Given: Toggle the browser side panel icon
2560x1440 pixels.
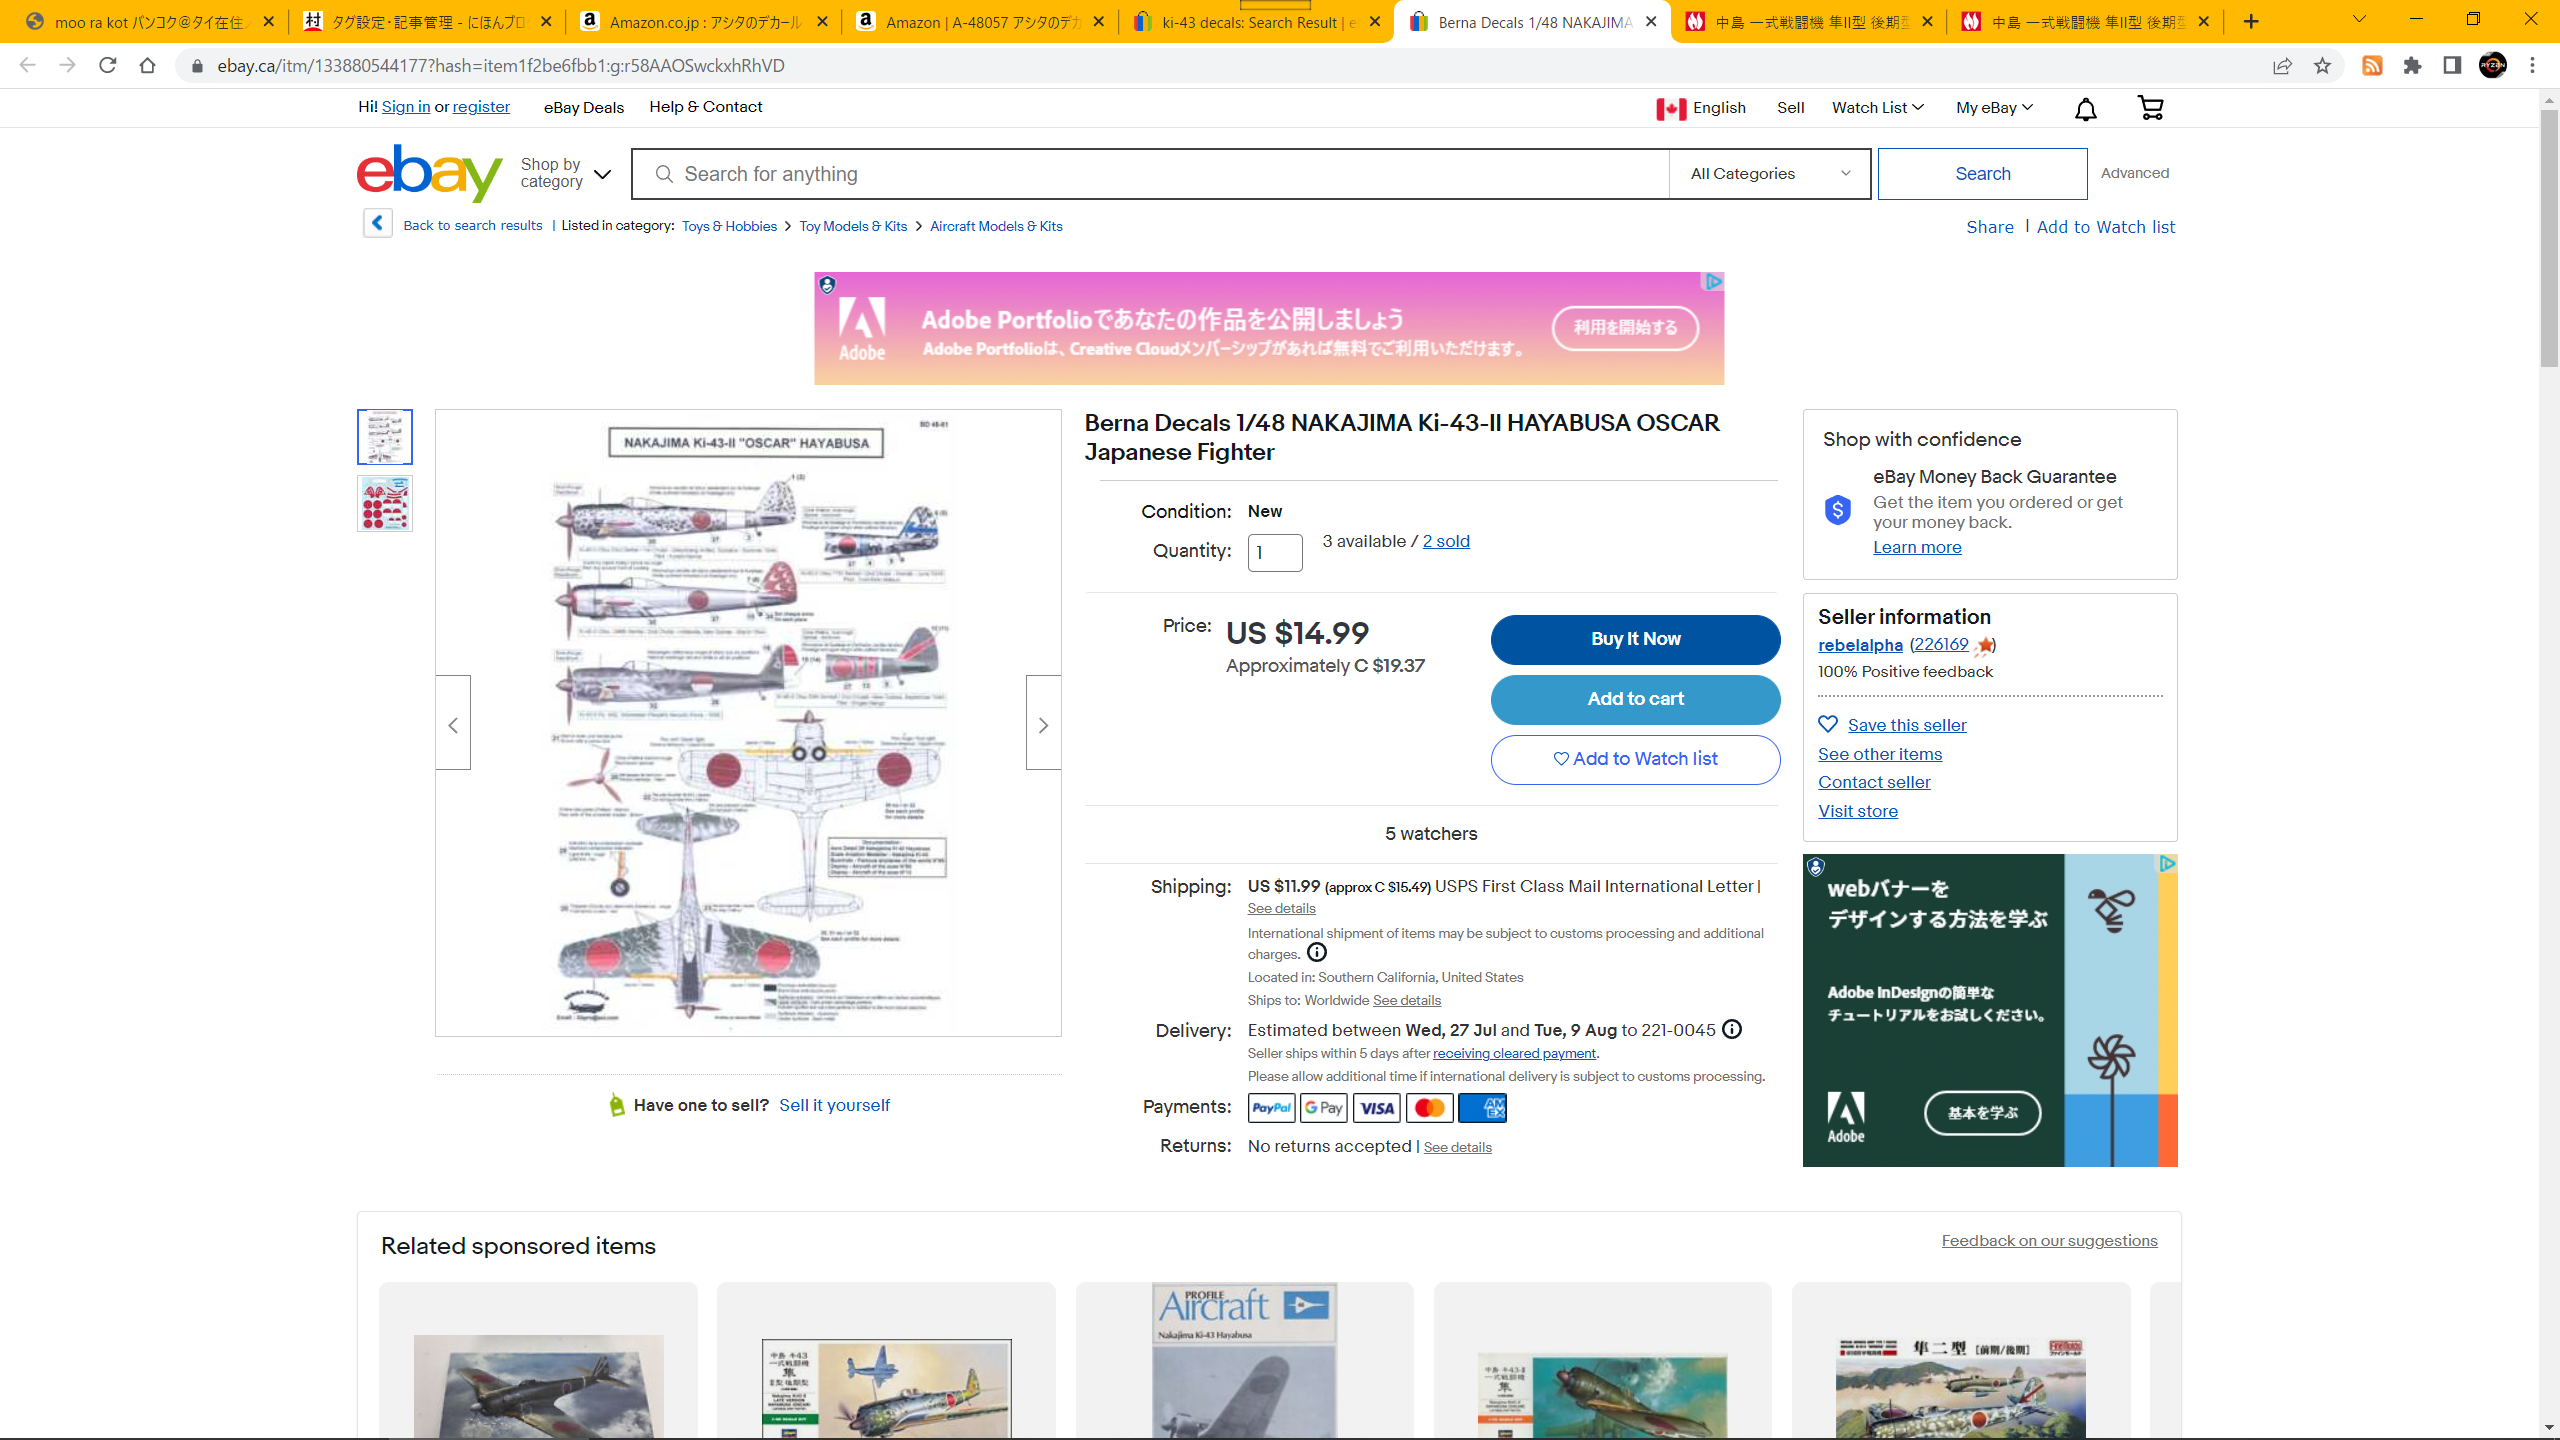Looking at the screenshot, I should pyautogui.click(x=2452, y=66).
